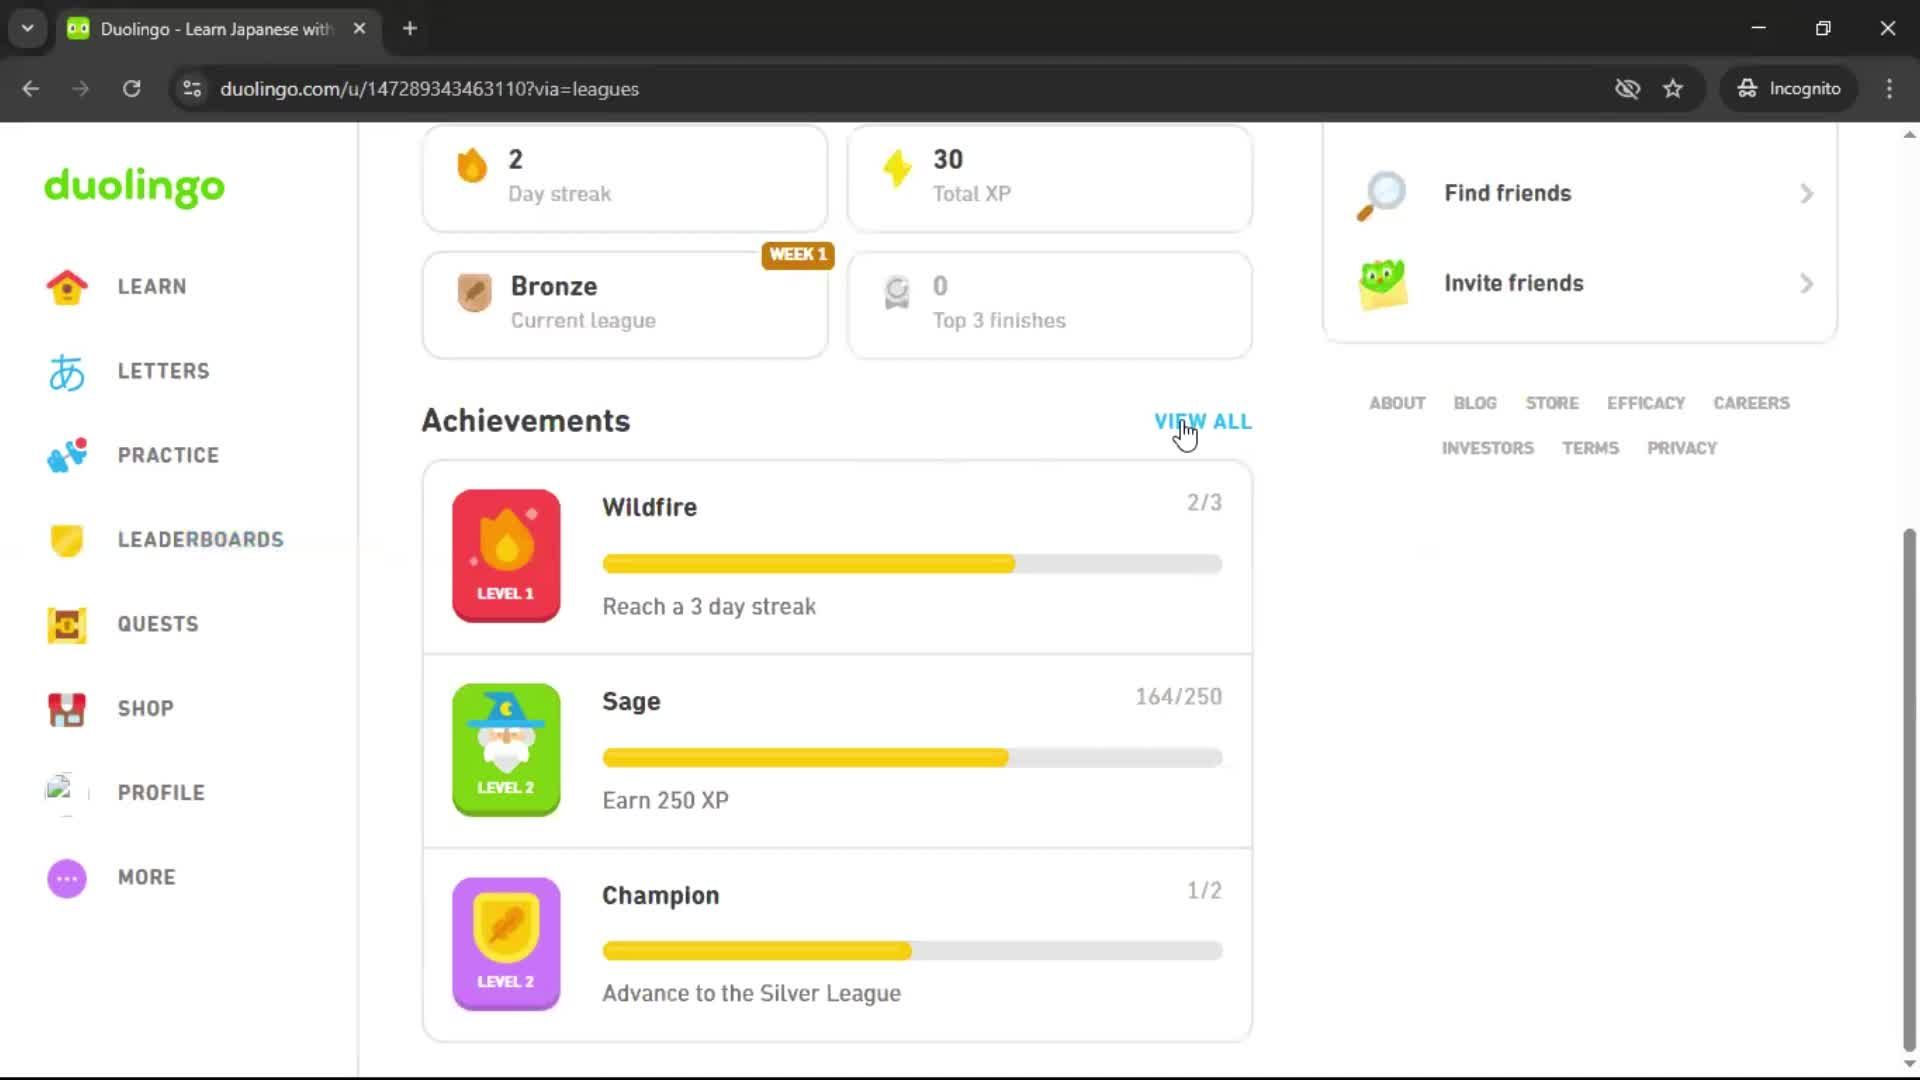Expand the Invite friends row chevron
This screenshot has height=1080, width=1920.
1806,284
